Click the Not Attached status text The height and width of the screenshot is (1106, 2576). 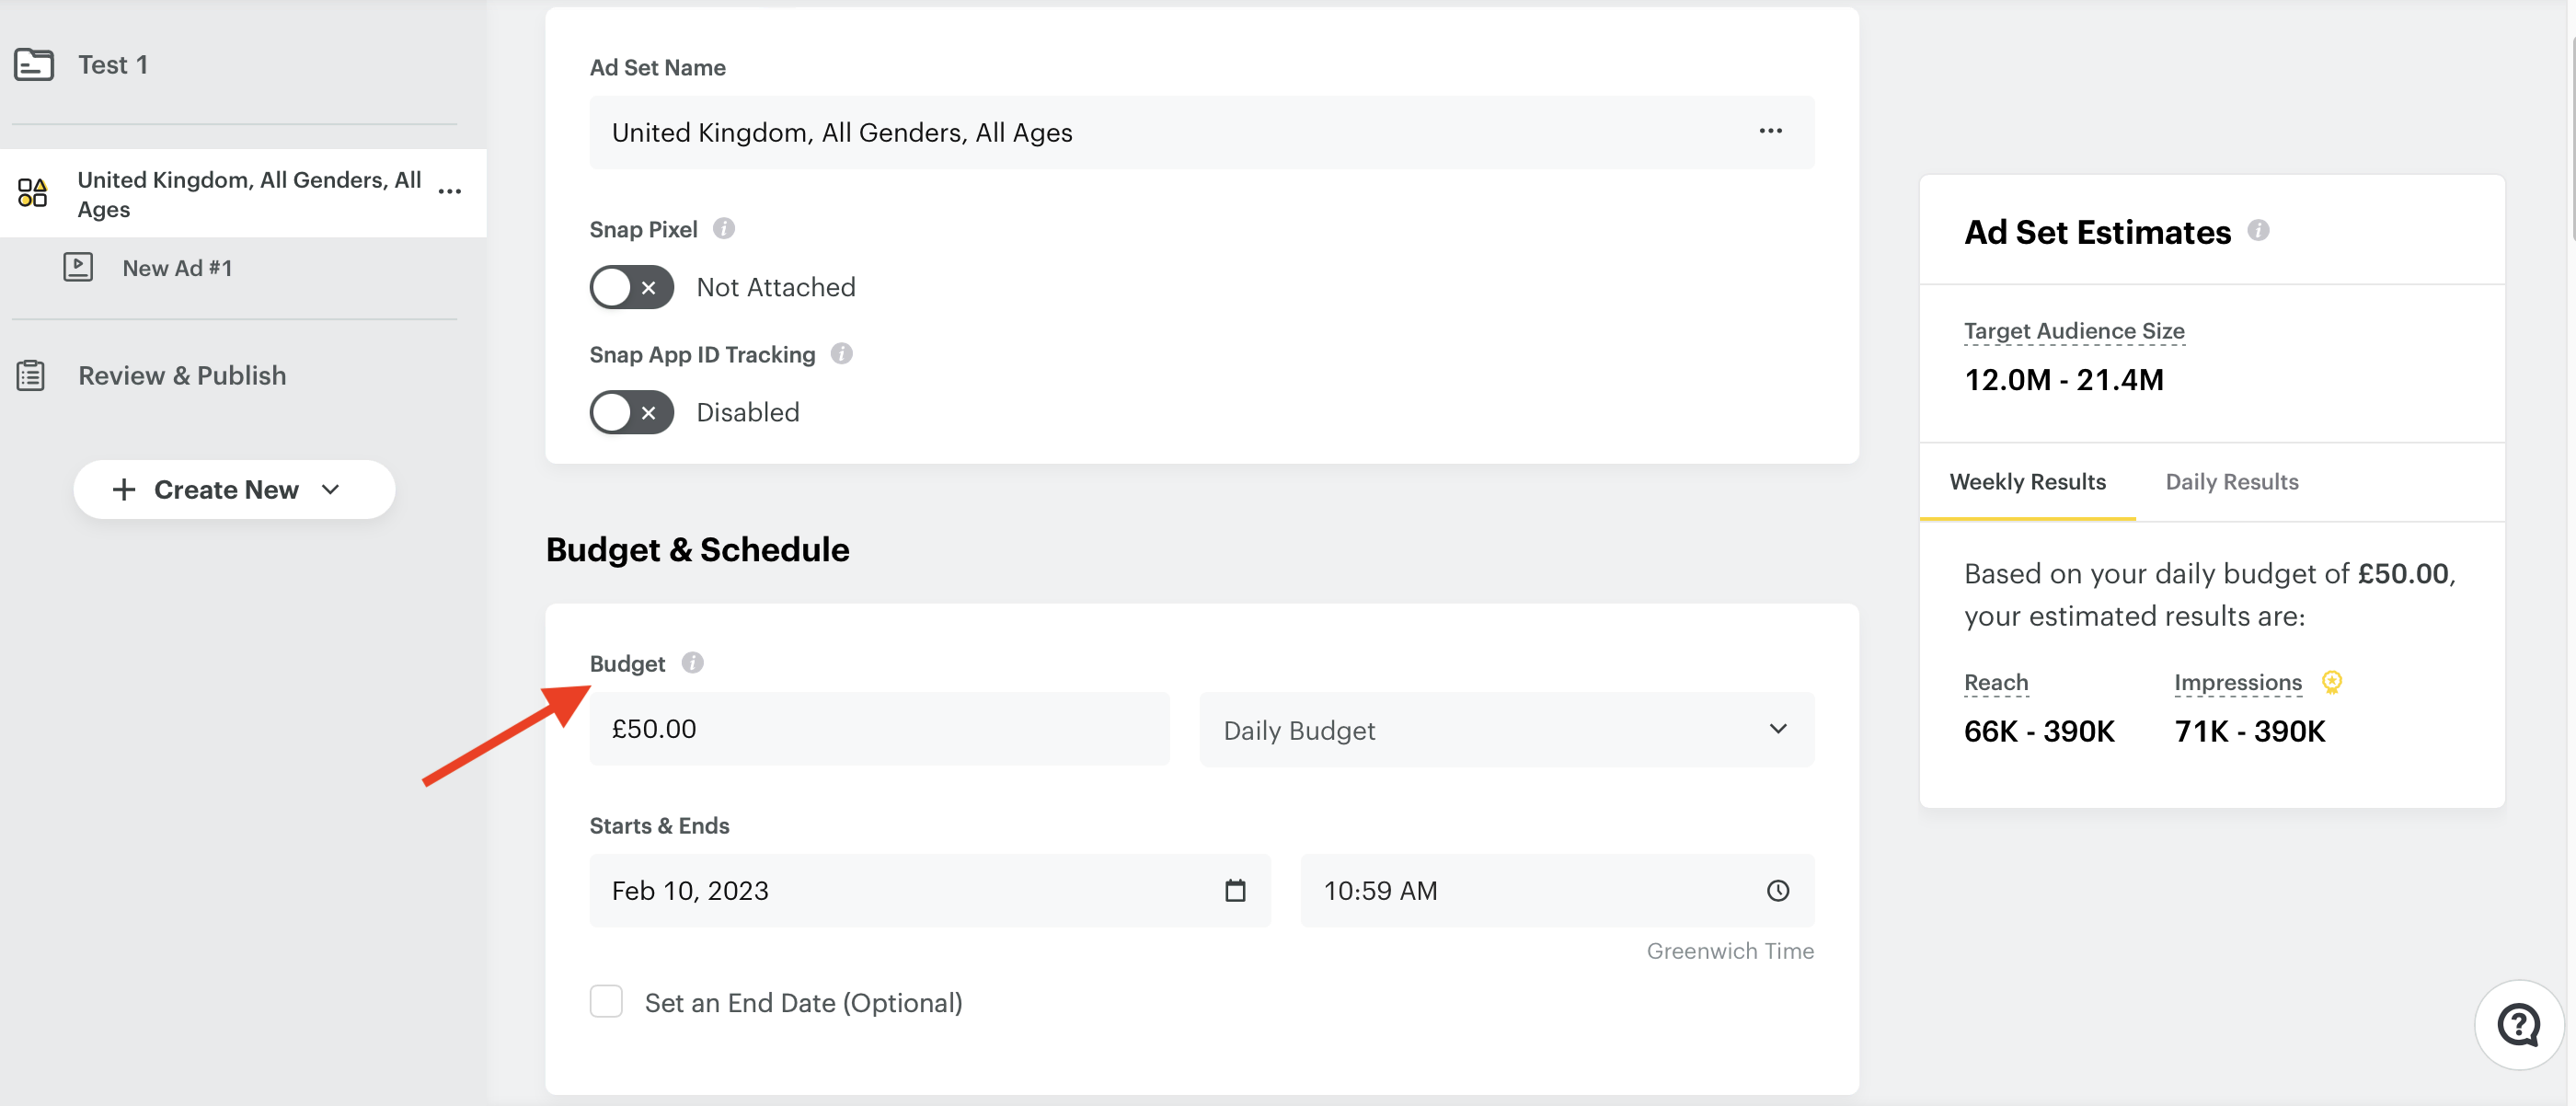pos(776,287)
